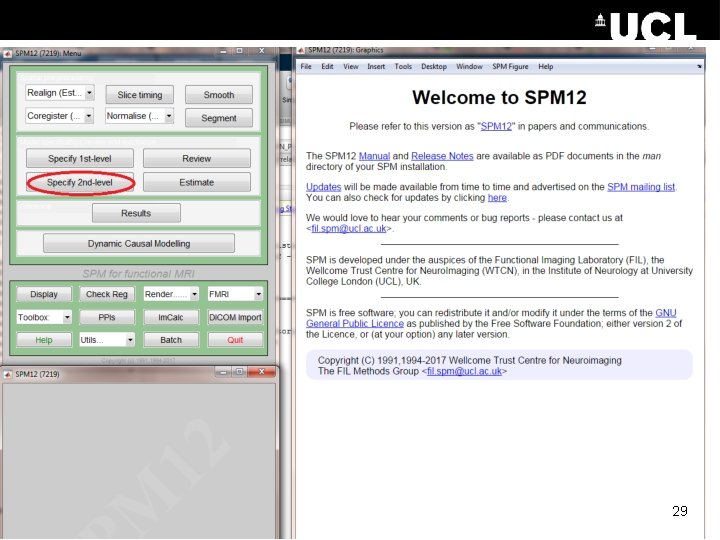Viewport: 720px width, 540px height.
Task: Click the PPIs button
Action: 107,317
